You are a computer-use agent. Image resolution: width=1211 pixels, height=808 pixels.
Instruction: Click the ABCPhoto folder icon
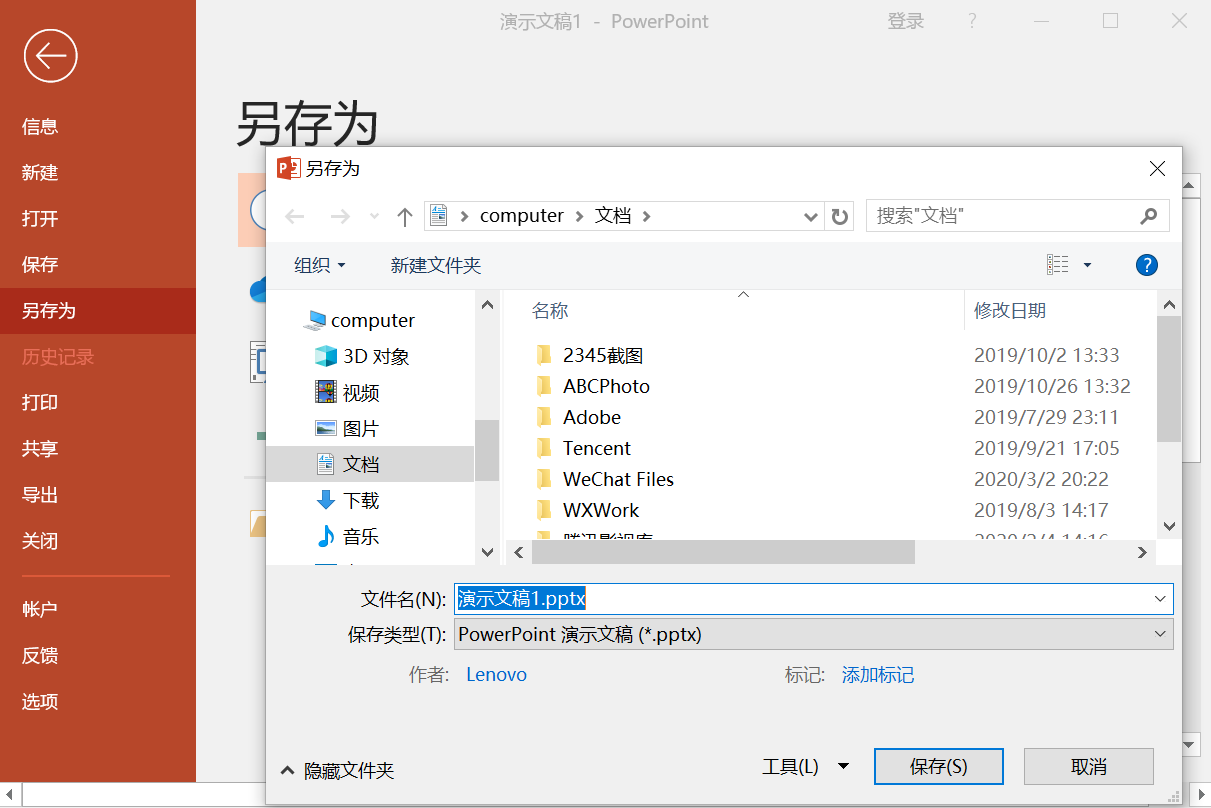544,386
